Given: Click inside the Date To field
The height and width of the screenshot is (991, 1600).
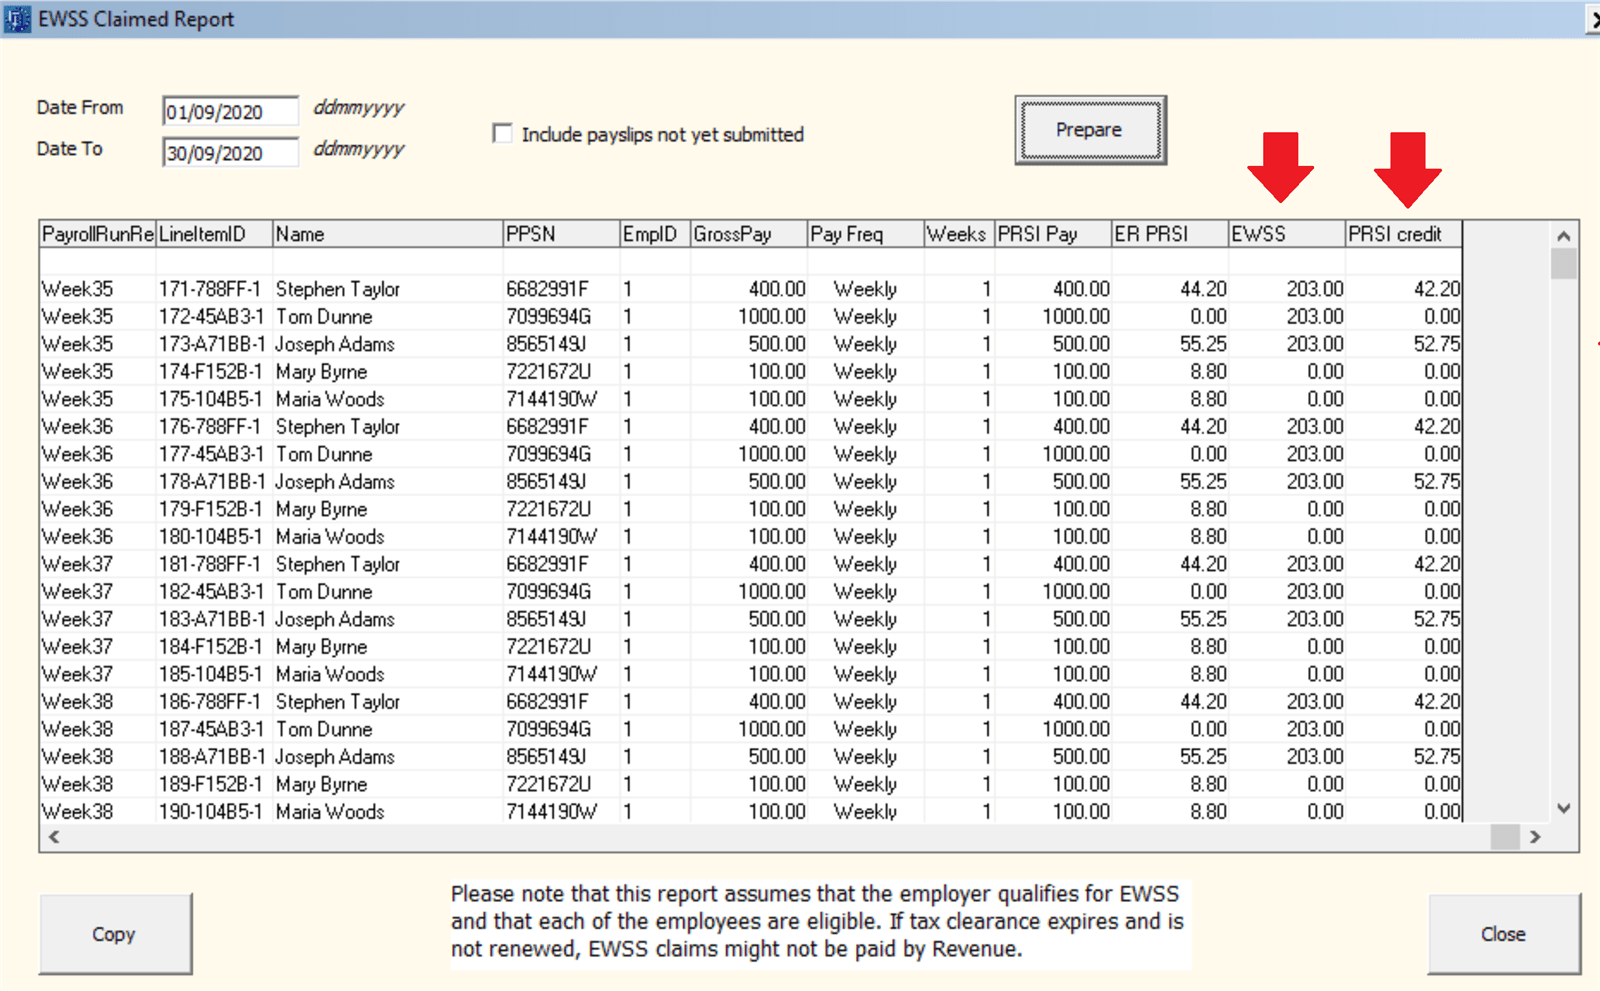Looking at the screenshot, I should click(229, 152).
